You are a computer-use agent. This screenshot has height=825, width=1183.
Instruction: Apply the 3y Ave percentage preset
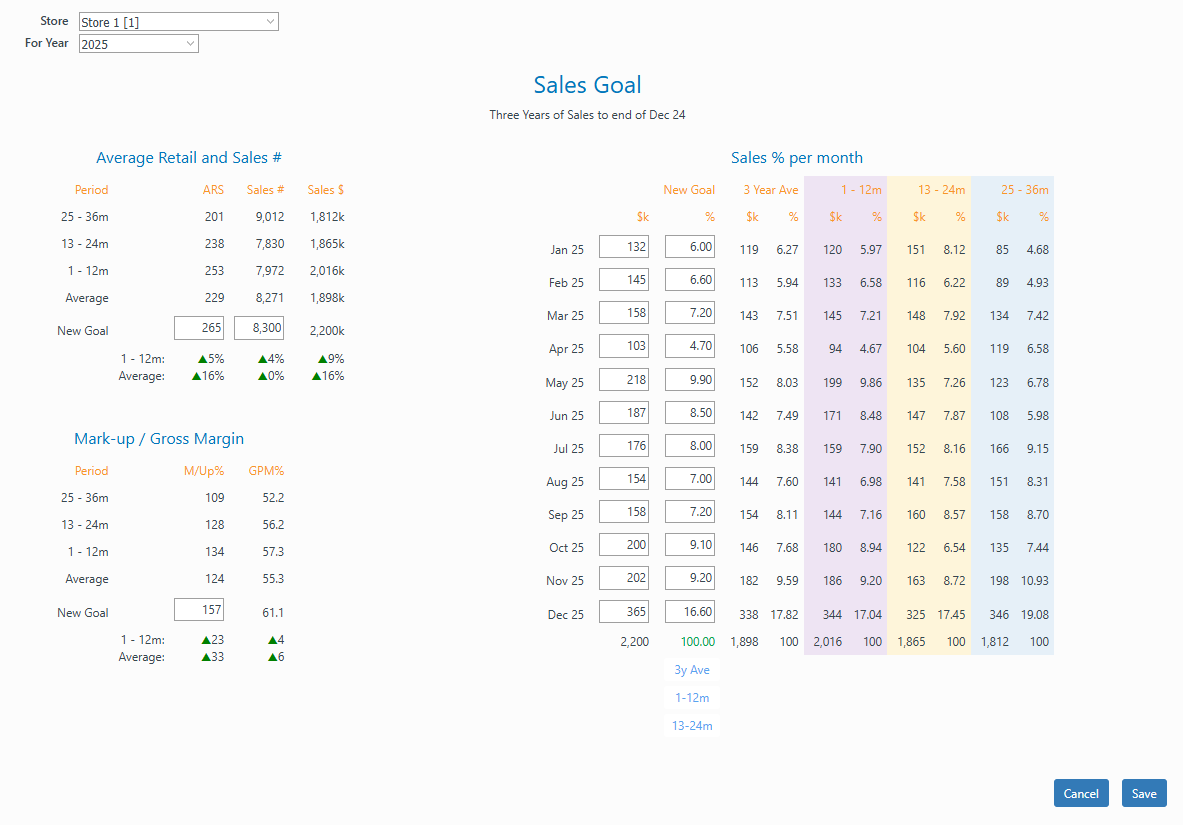pyautogui.click(x=692, y=670)
